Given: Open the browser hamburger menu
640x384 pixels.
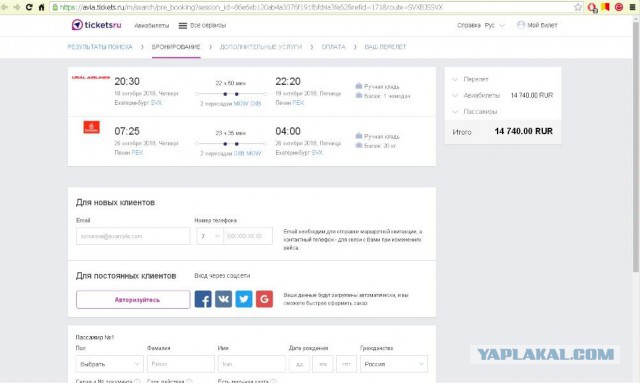Looking at the screenshot, I should [x=632, y=7].
